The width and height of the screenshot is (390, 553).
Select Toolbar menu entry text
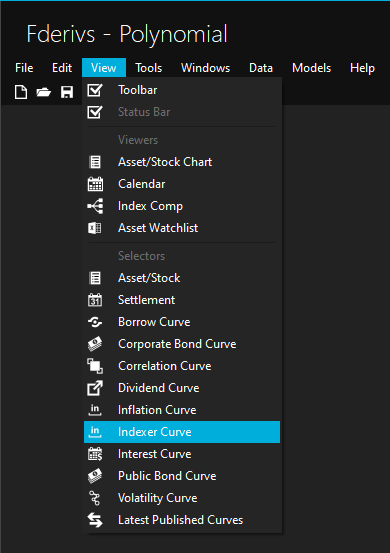tap(138, 90)
